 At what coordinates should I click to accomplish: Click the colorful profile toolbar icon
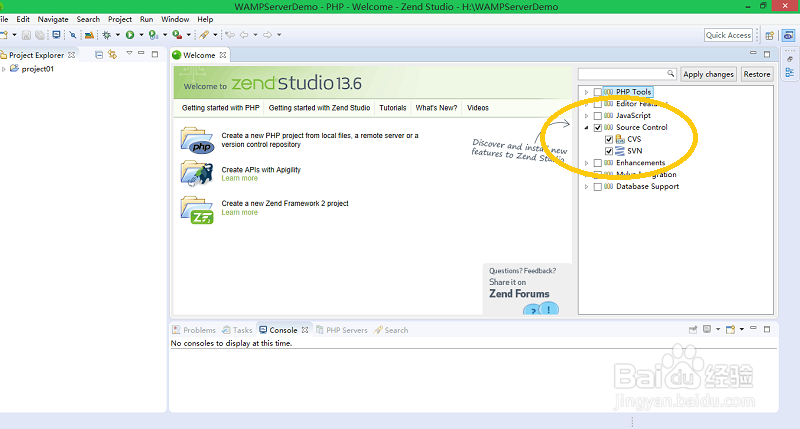tap(89, 35)
